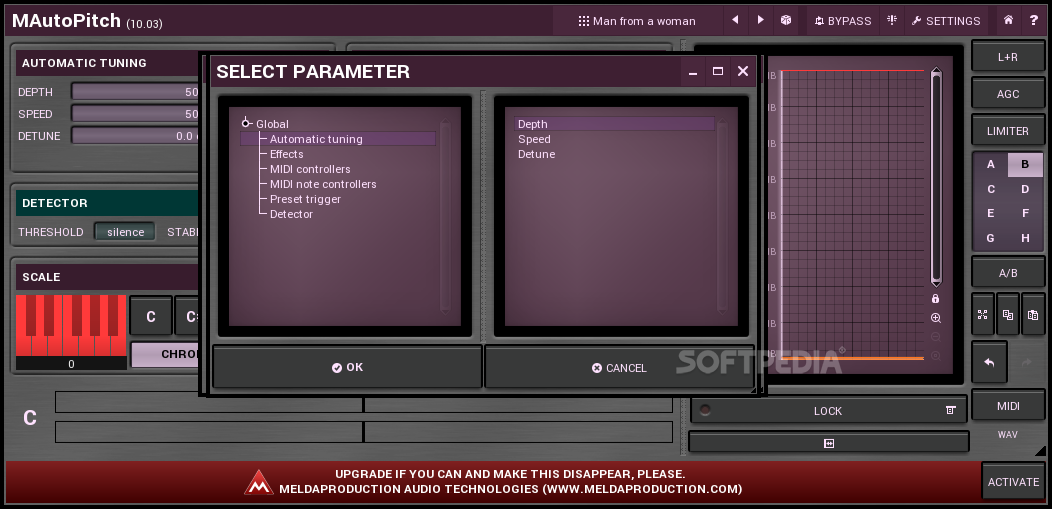1052x509 pixels.
Task: Select preset slot E
Action: click(990, 213)
